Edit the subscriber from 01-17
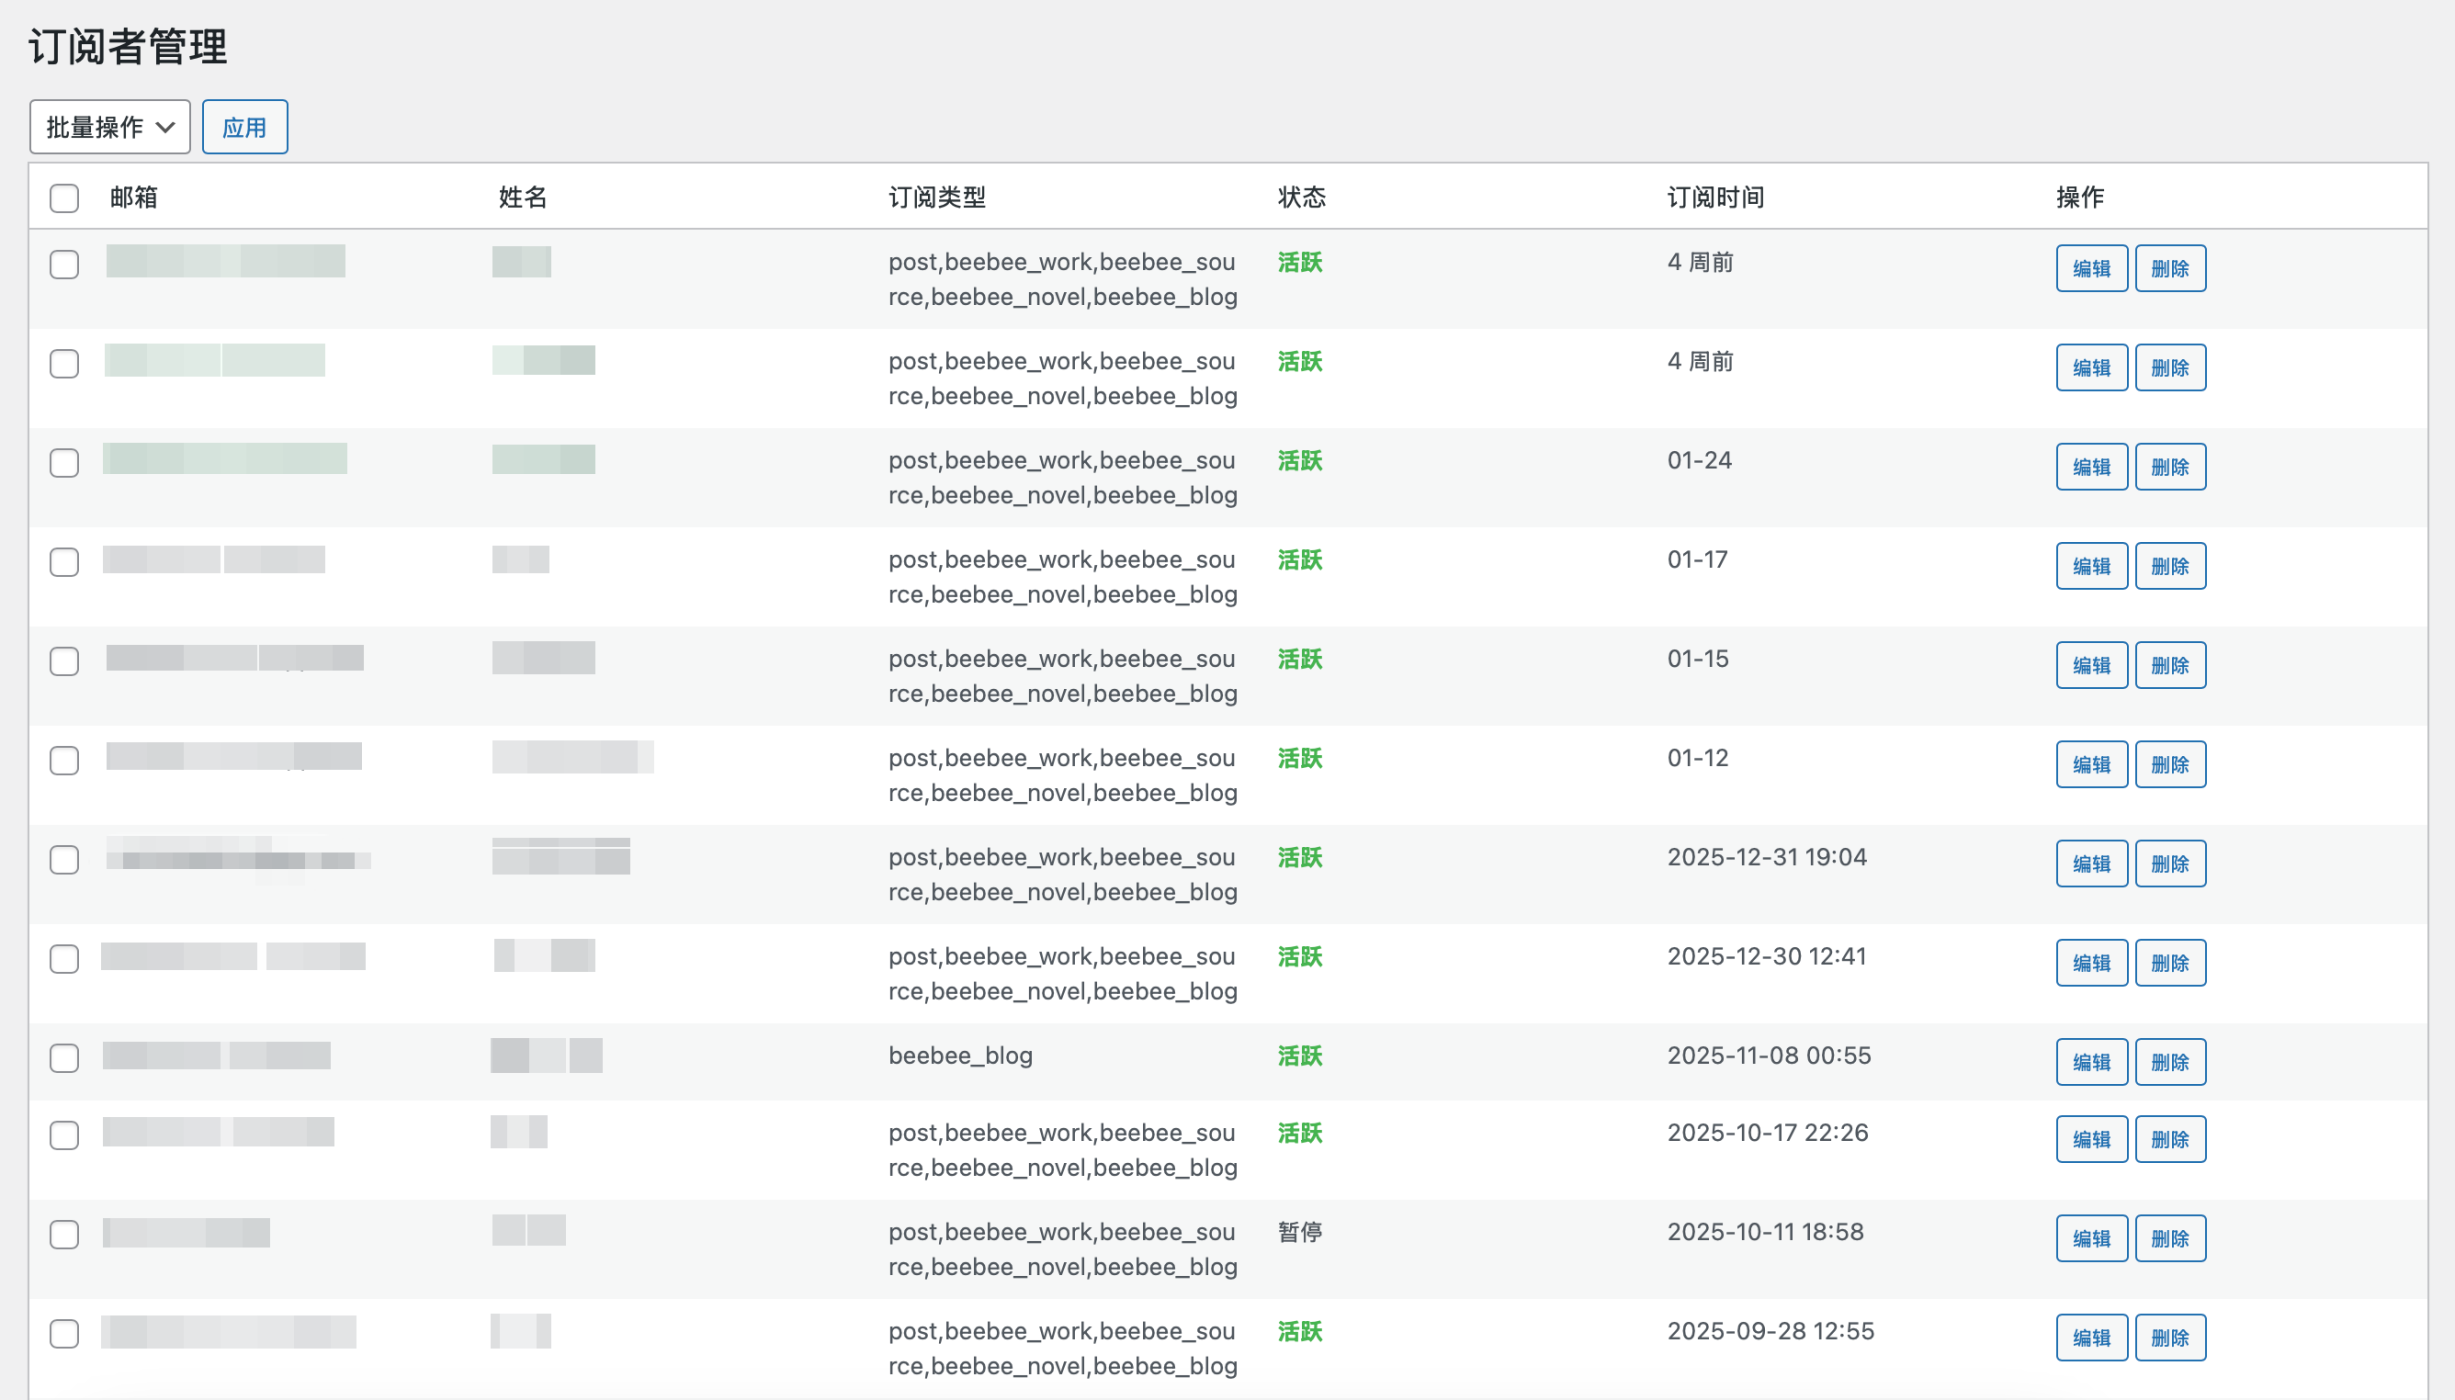 click(2090, 567)
